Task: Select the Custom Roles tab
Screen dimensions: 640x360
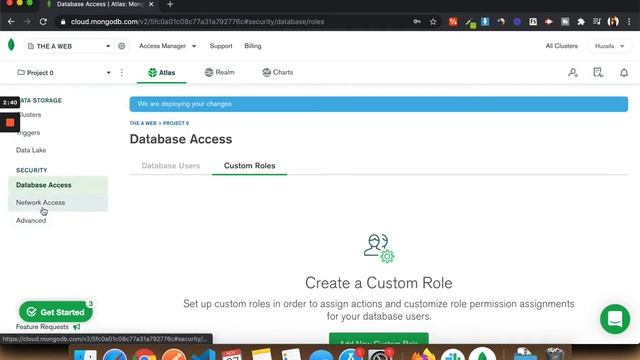Action: pyautogui.click(x=249, y=166)
